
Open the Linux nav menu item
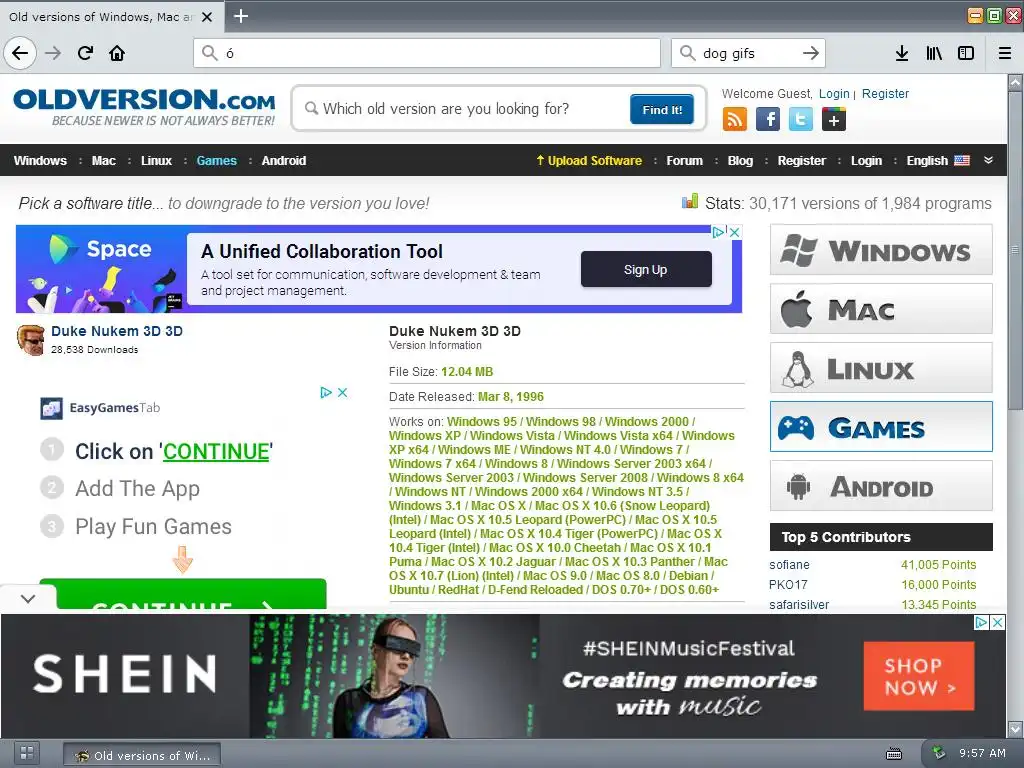click(x=156, y=161)
